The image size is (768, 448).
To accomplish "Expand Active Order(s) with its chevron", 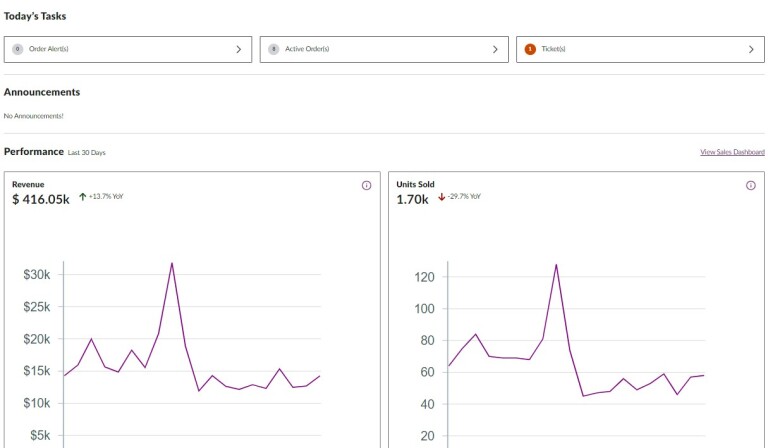I will click(494, 49).
